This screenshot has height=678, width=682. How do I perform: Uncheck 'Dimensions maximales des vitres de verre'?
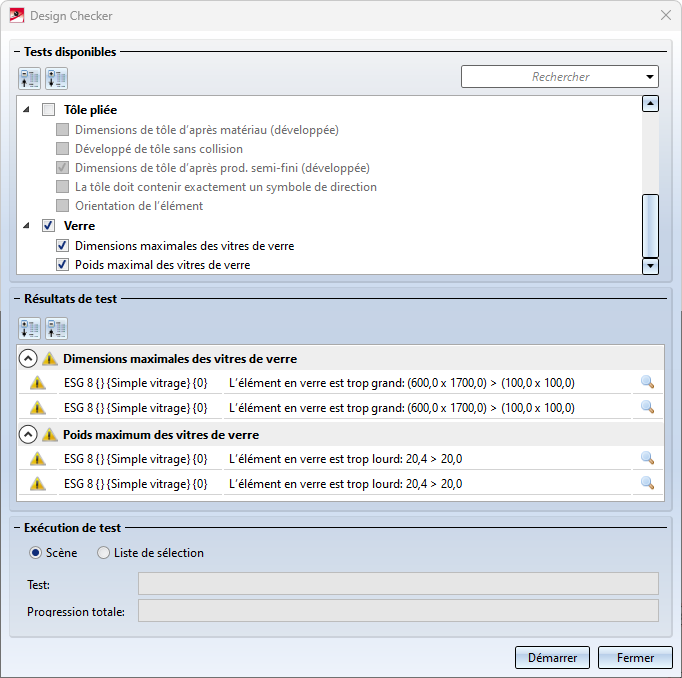[62, 246]
